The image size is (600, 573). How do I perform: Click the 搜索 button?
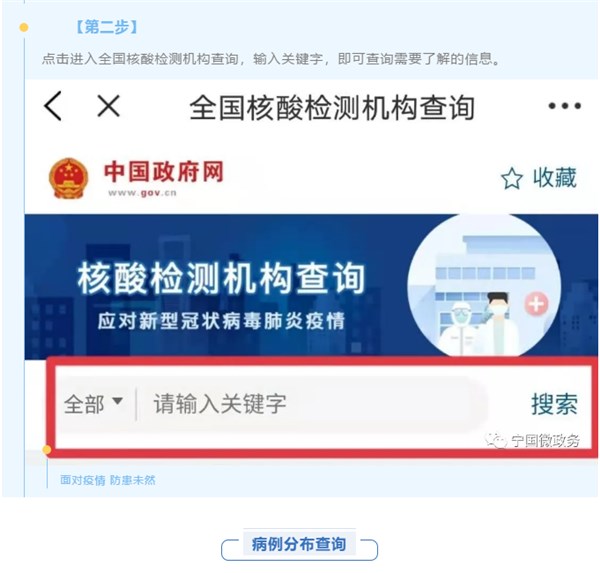[x=554, y=404]
